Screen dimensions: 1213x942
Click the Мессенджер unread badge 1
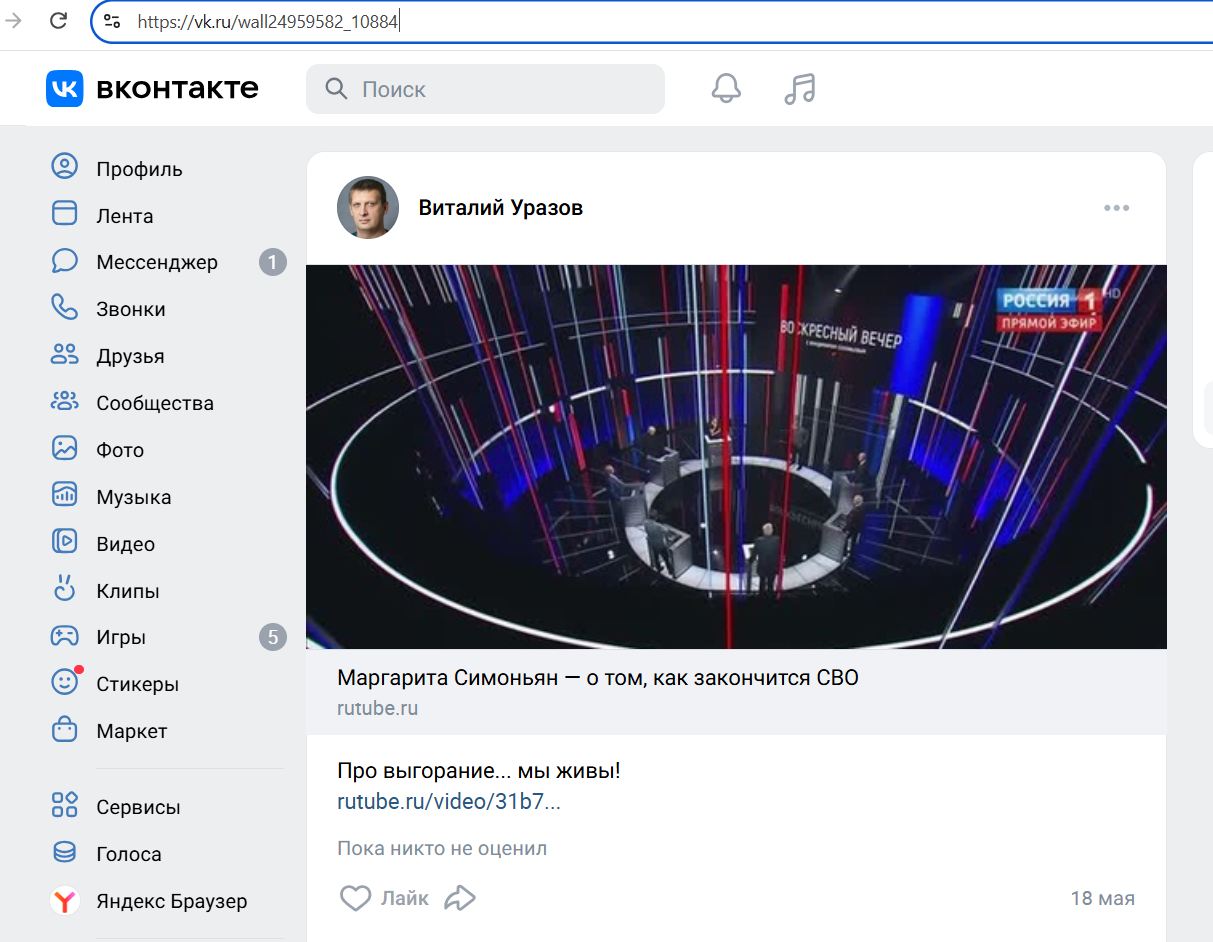click(273, 262)
